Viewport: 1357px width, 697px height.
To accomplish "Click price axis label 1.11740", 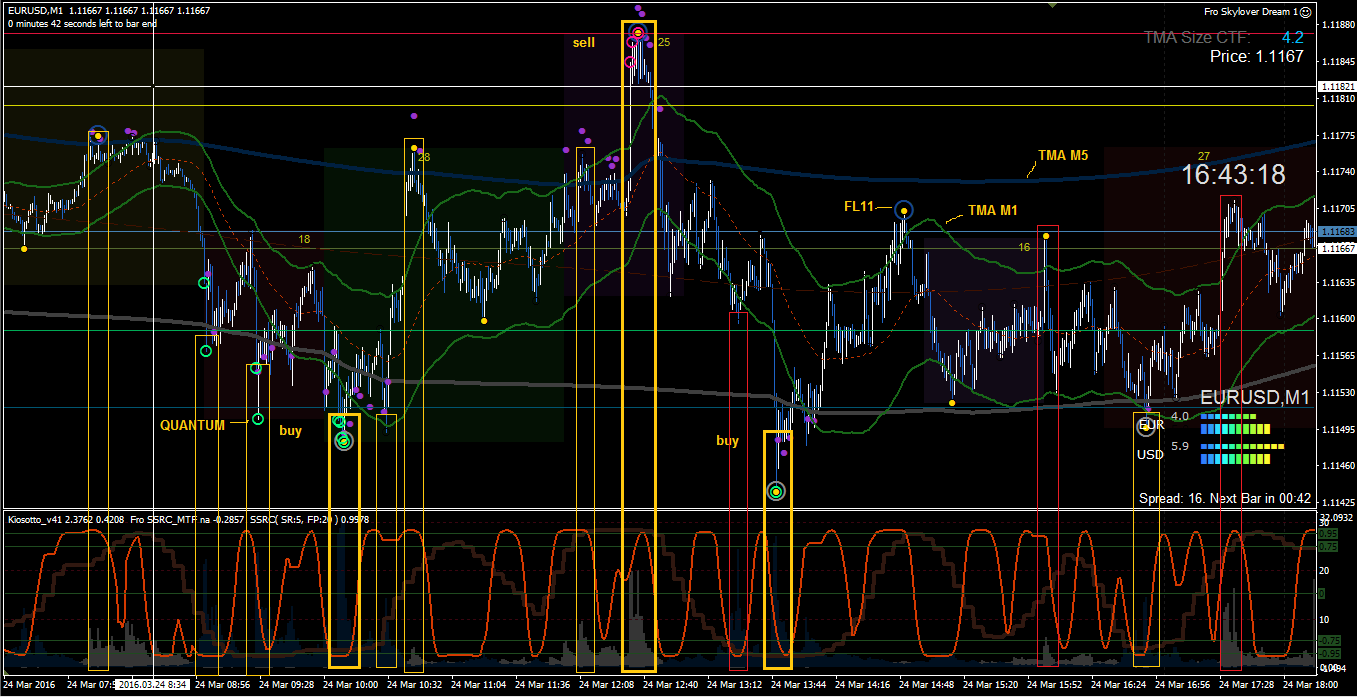I will point(1338,172).
